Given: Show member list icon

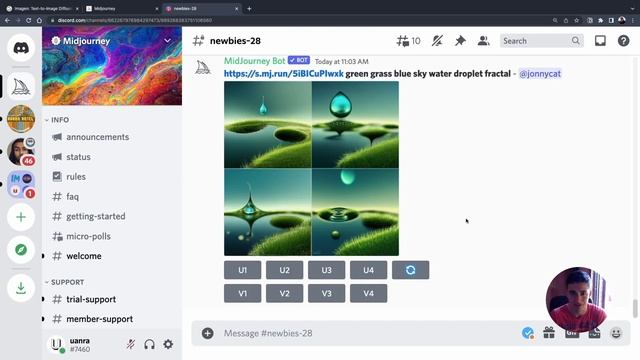Looking at the screenshot, I should click(484, 41).
